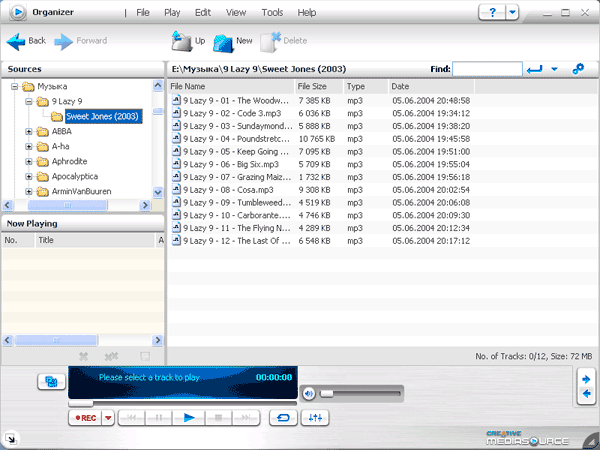600x450 pixels.
Task: Open the File menu
Action: click(x=143, y=13)
